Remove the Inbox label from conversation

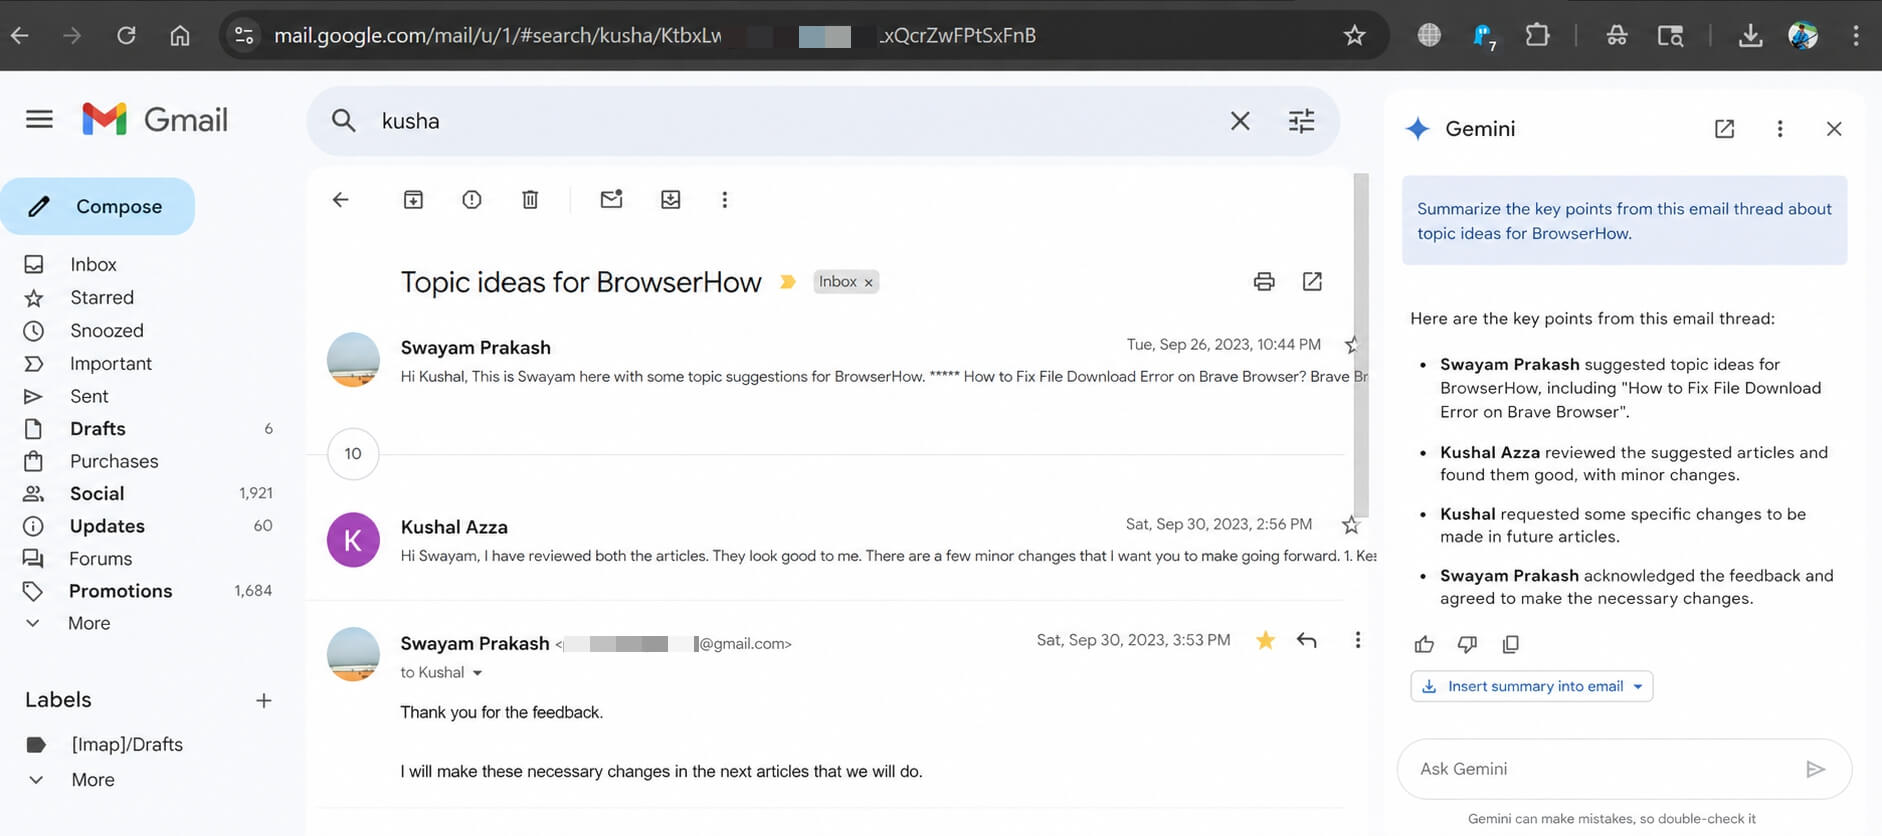tap(869, 283)
